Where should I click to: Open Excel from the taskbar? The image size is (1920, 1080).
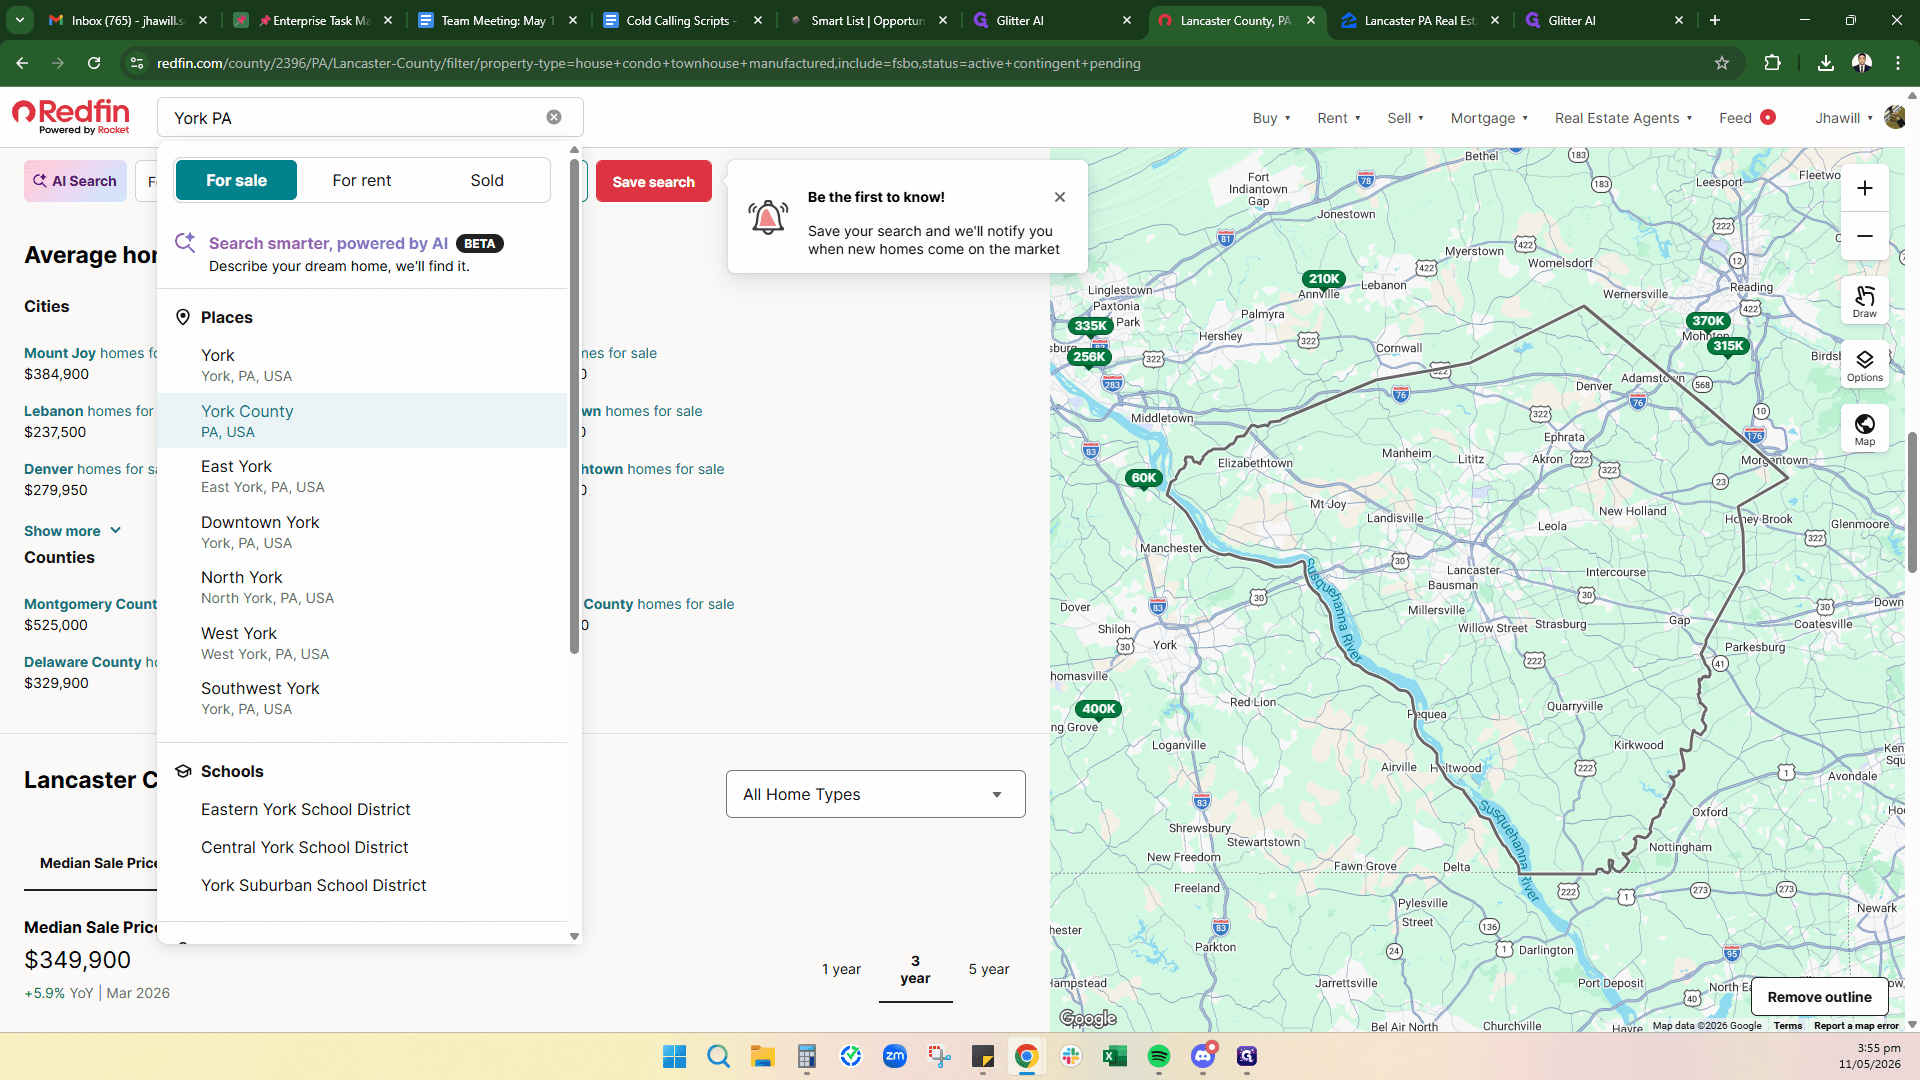[x=1115, y=1056]
